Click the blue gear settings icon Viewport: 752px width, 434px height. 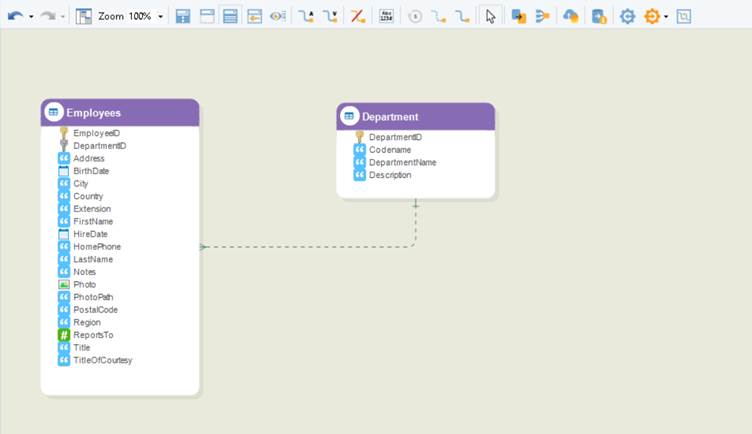[x=627, y=16]
